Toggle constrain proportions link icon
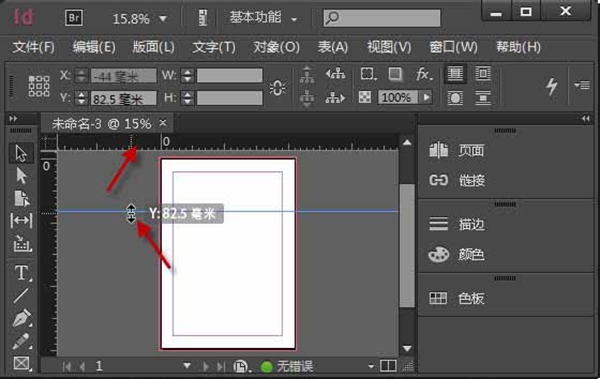600x379 pixels. [277, 88]
